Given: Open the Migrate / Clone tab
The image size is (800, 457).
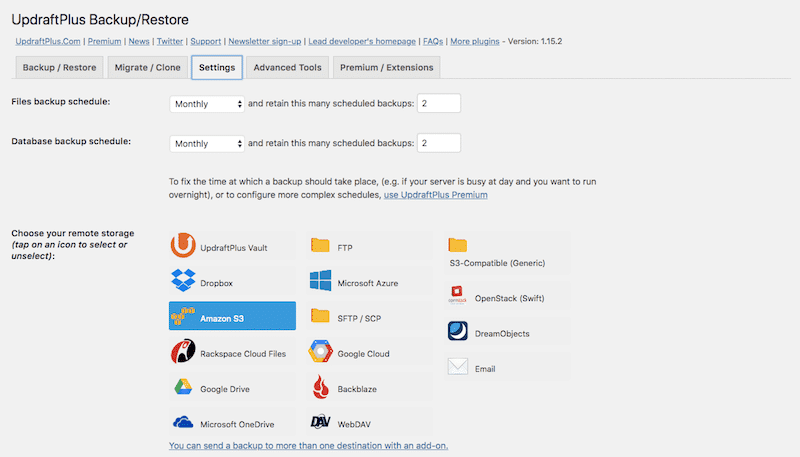Looking at the screenshot, I should [147, 67].
